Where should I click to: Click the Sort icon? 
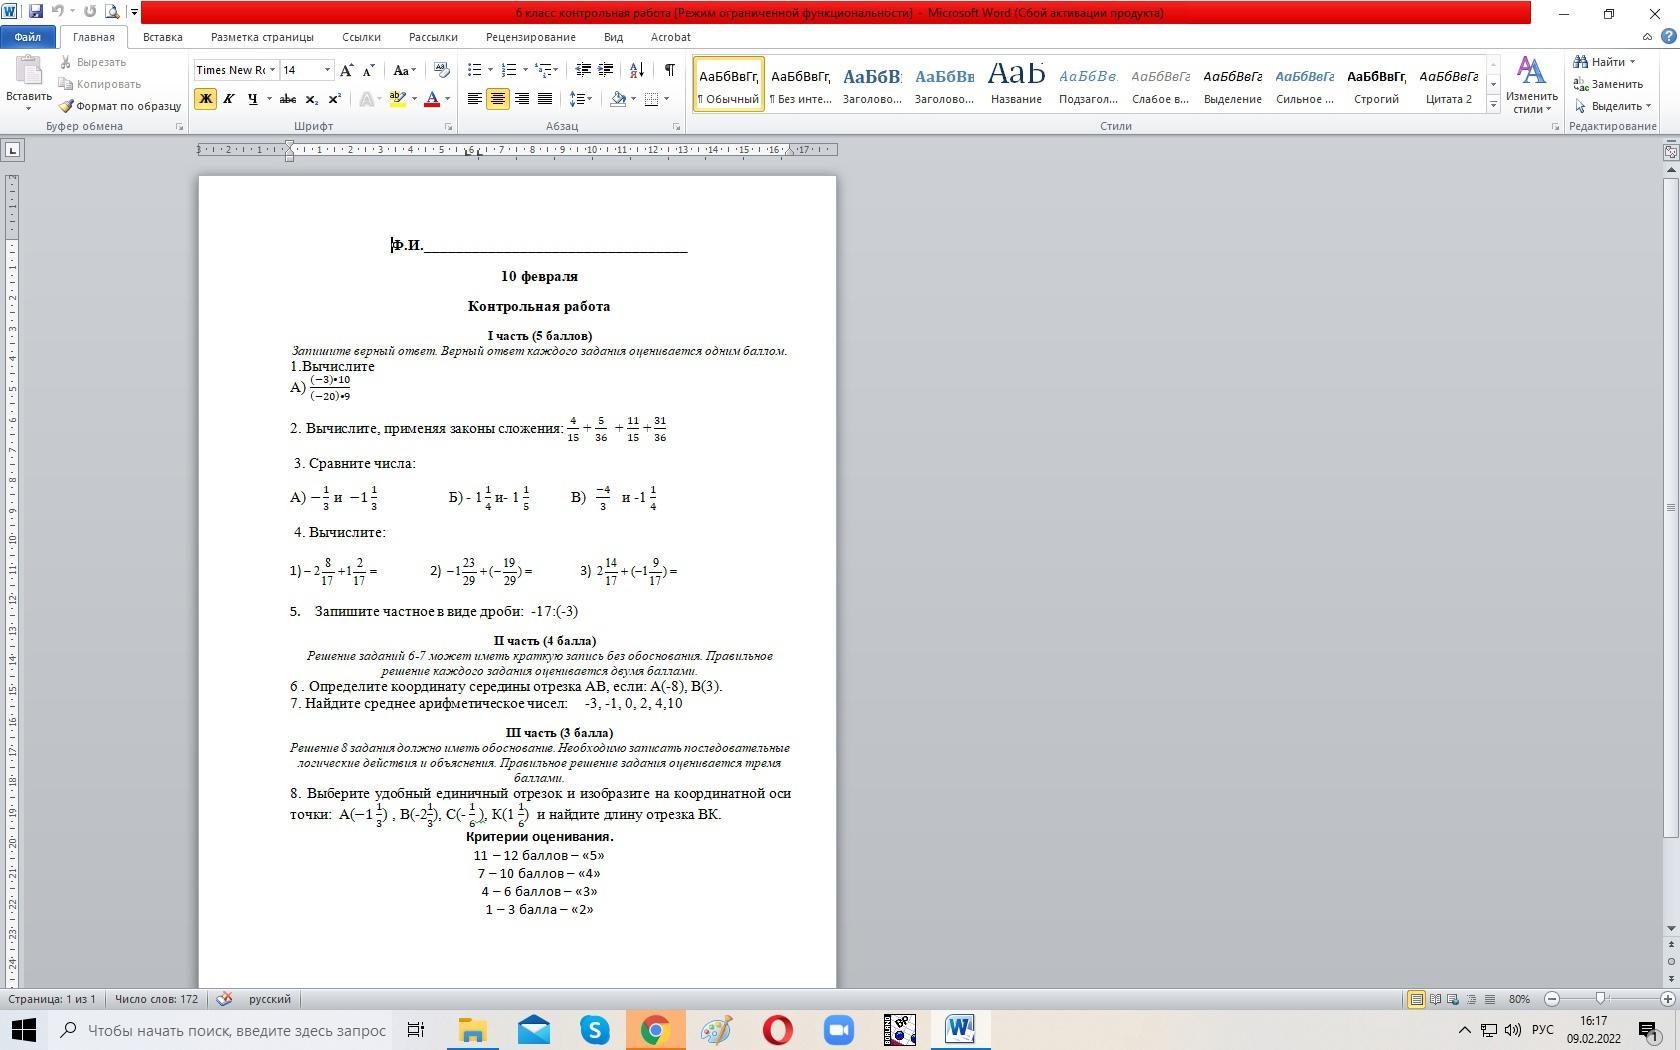(x=636, y=70)
